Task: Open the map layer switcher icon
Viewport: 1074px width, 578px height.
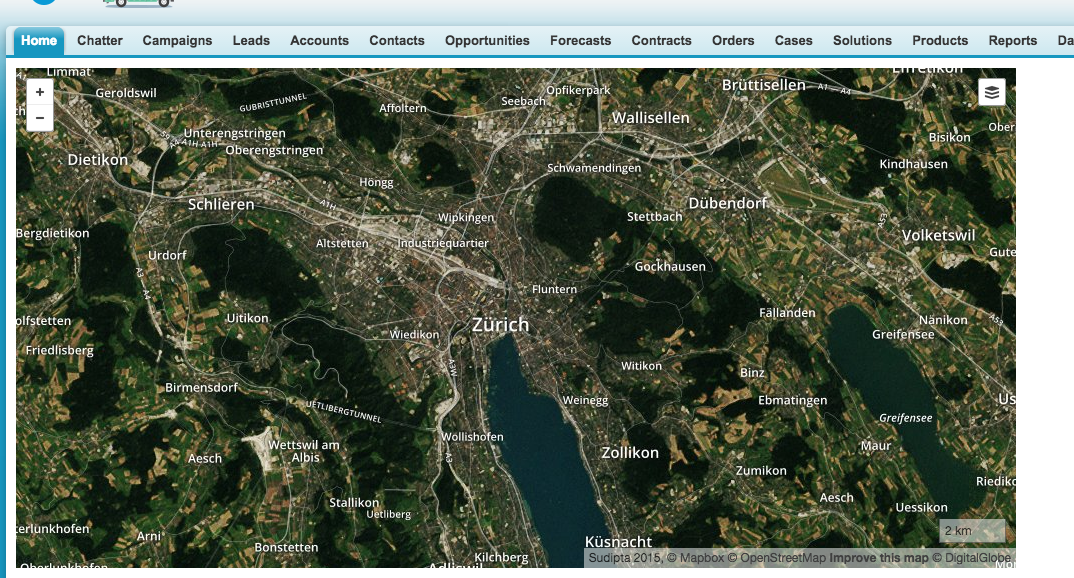Action: (991, 91)
